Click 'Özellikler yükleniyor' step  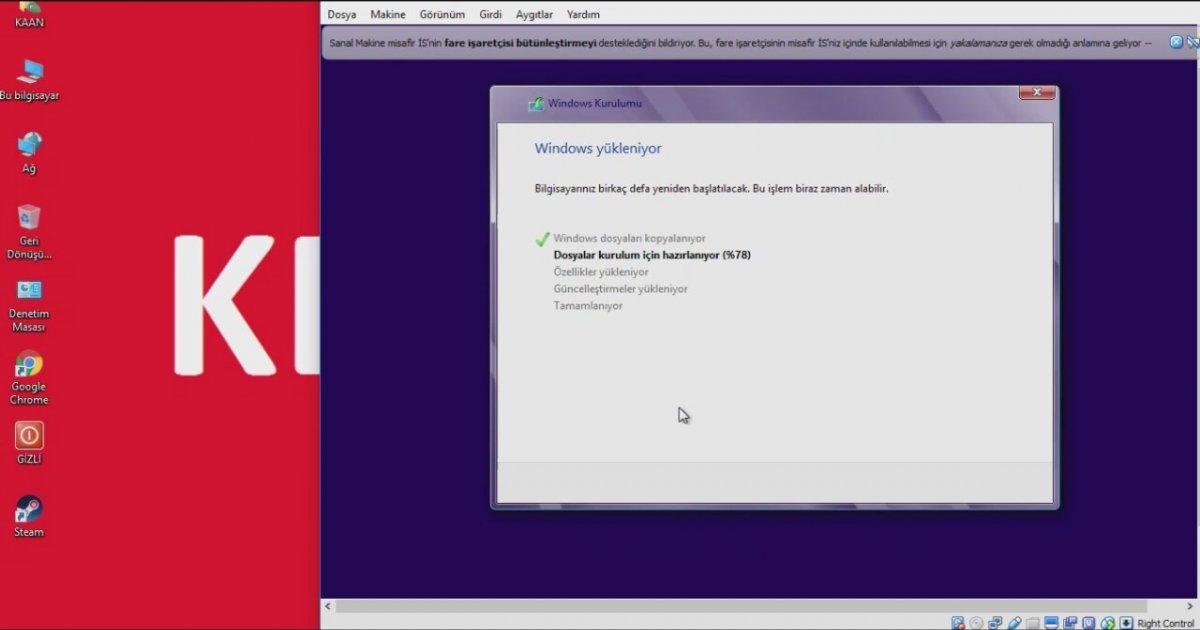coord(601,272)
